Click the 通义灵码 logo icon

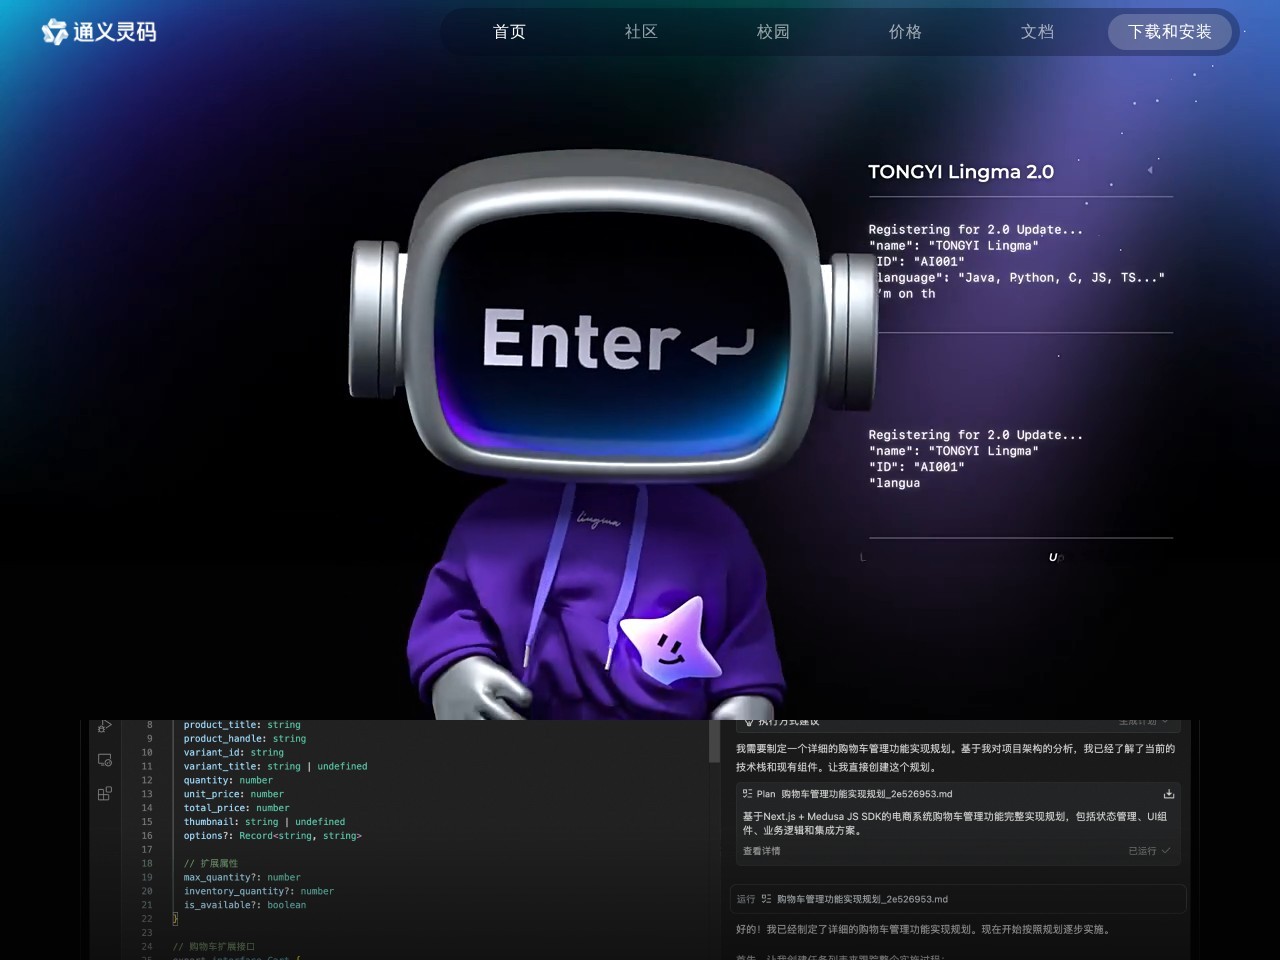(54, 32)
